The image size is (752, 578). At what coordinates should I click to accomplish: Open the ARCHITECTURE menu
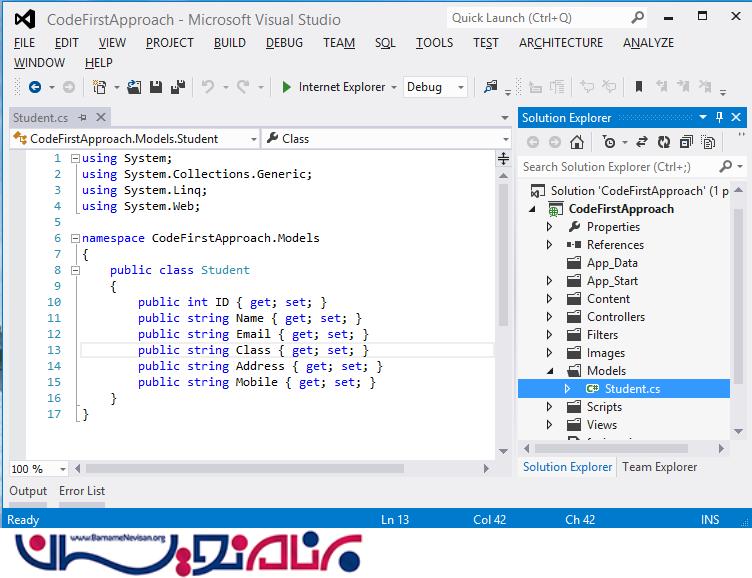pos(560,42)
